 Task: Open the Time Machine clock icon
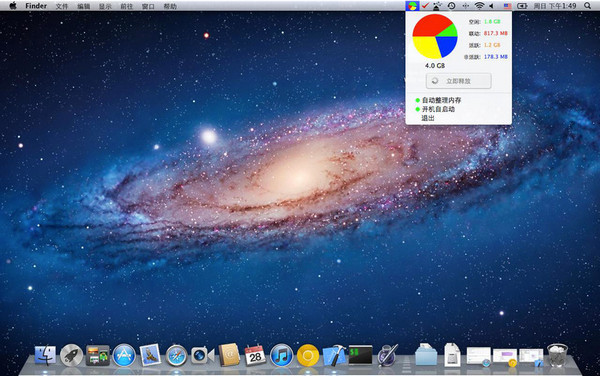452,6
